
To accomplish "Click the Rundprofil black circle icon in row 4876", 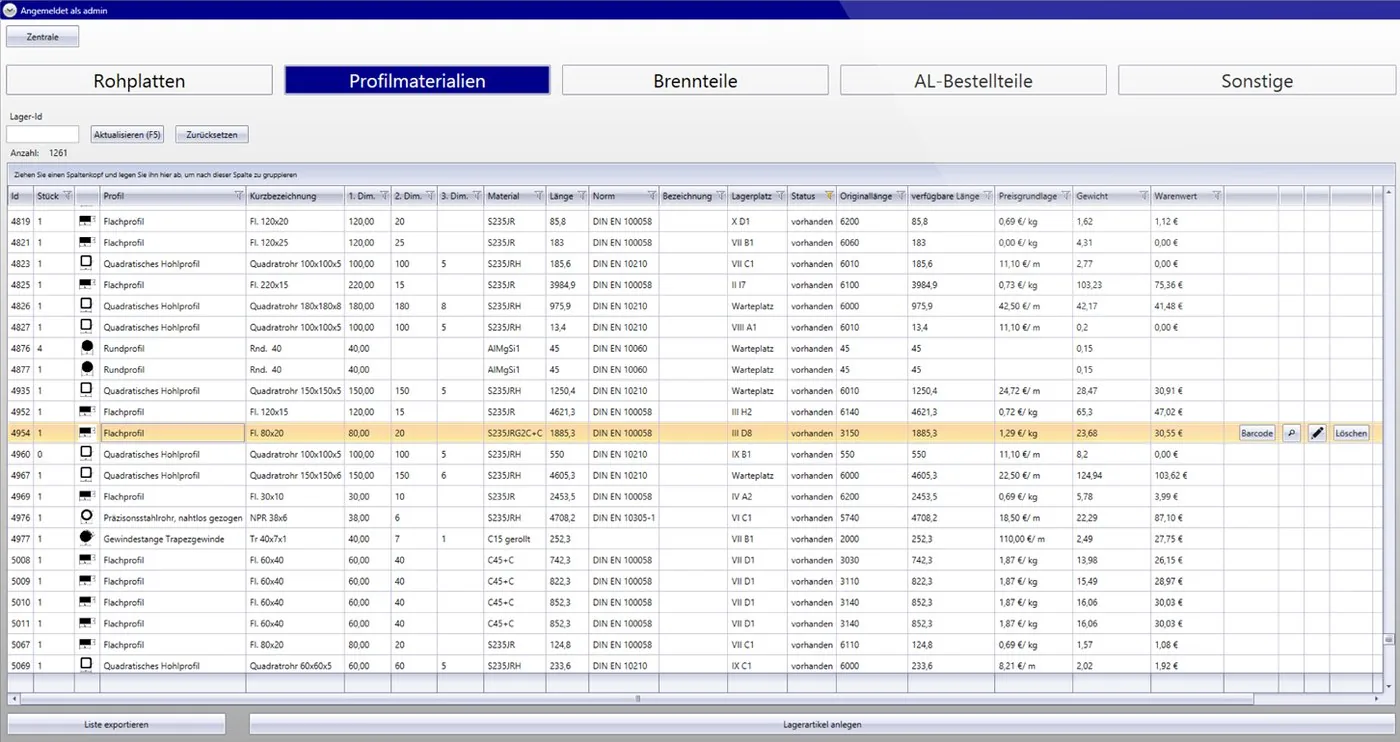I will [x=86, y=348].
